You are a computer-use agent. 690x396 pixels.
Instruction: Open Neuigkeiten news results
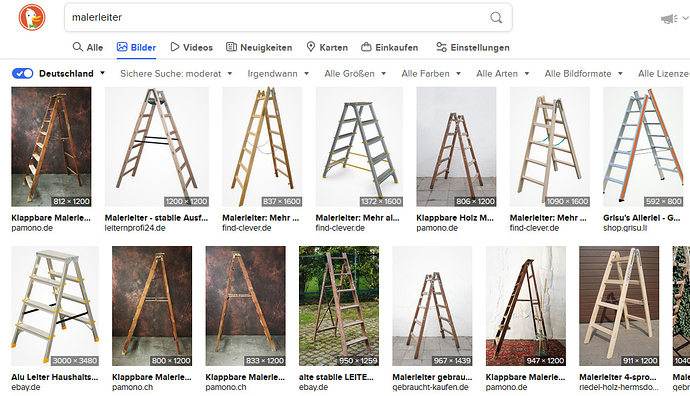point(259,48)
